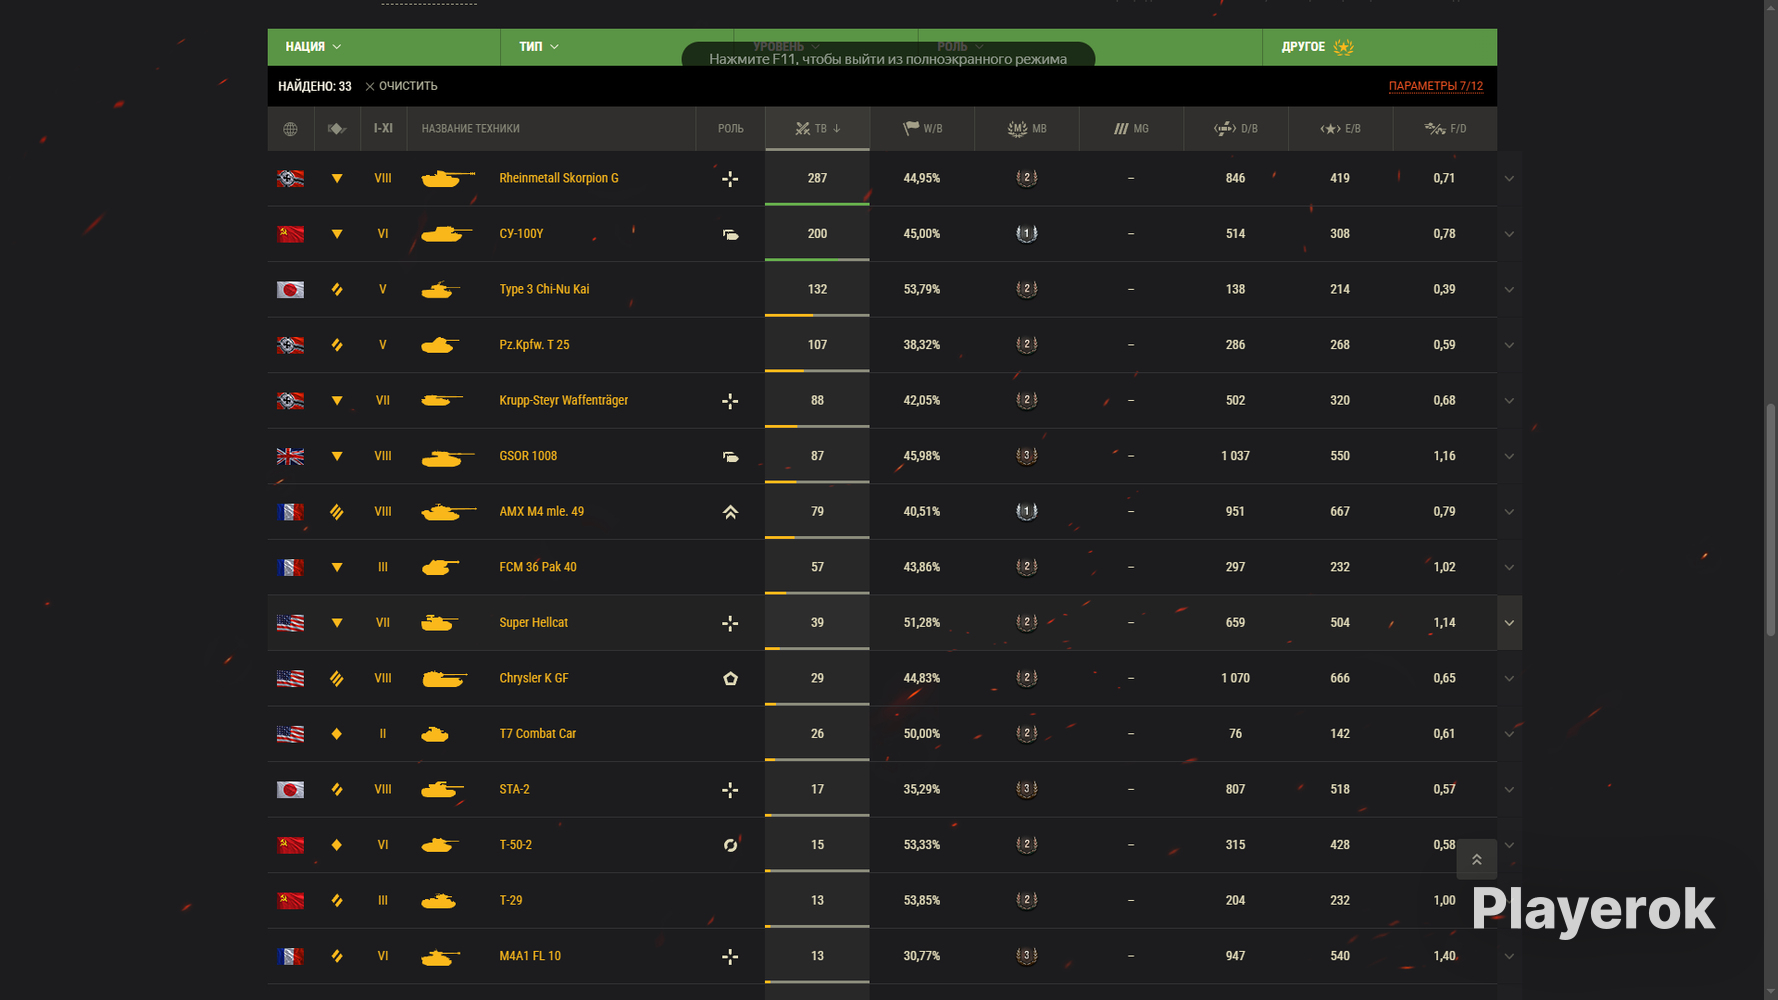Screen dimensions: 1778x1000
Task: Open the Type 3 Chi-Nu Kai vehicle link
Action: point(544,289)
